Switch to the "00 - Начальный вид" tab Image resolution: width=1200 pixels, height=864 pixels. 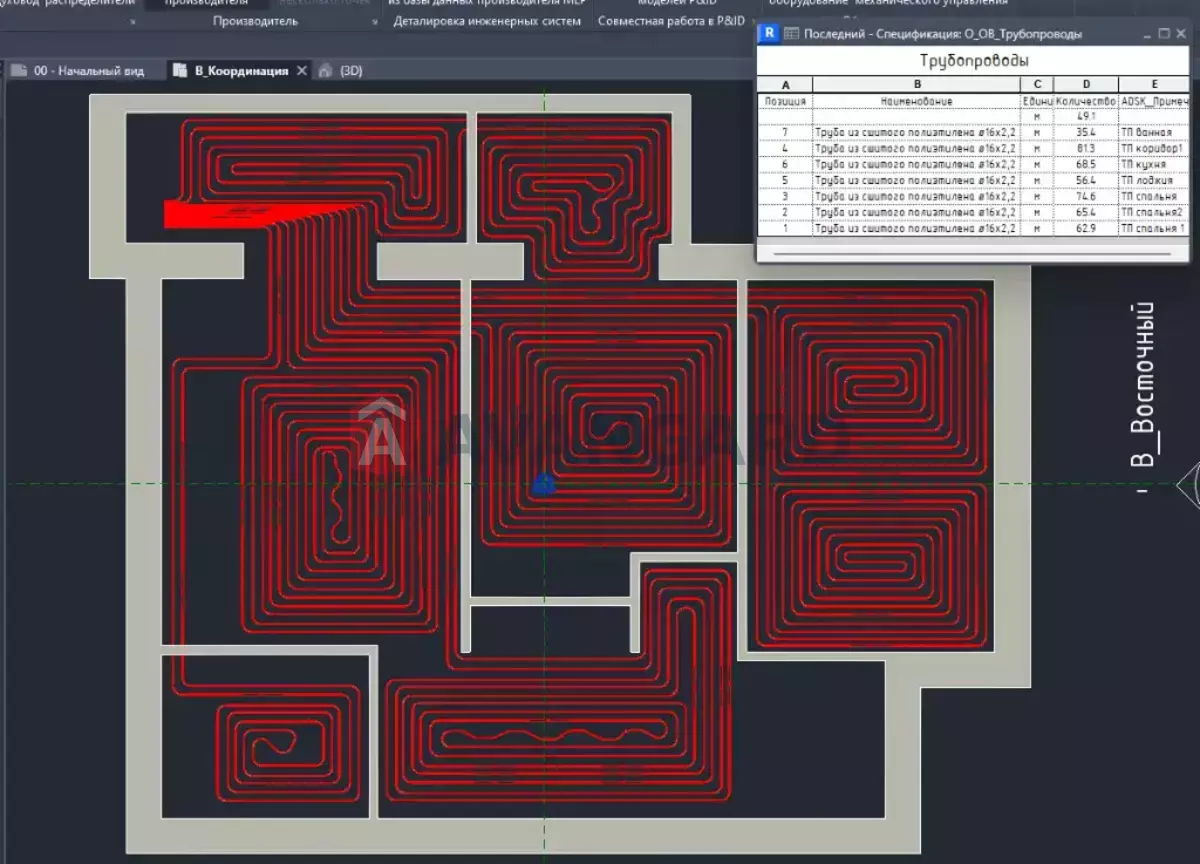click(x=88, y=71)
